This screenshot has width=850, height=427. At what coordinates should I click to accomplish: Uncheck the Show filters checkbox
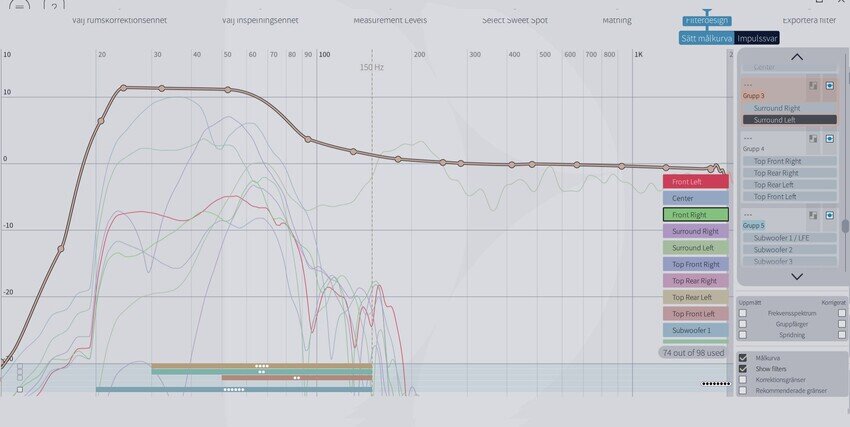[743, 368]
